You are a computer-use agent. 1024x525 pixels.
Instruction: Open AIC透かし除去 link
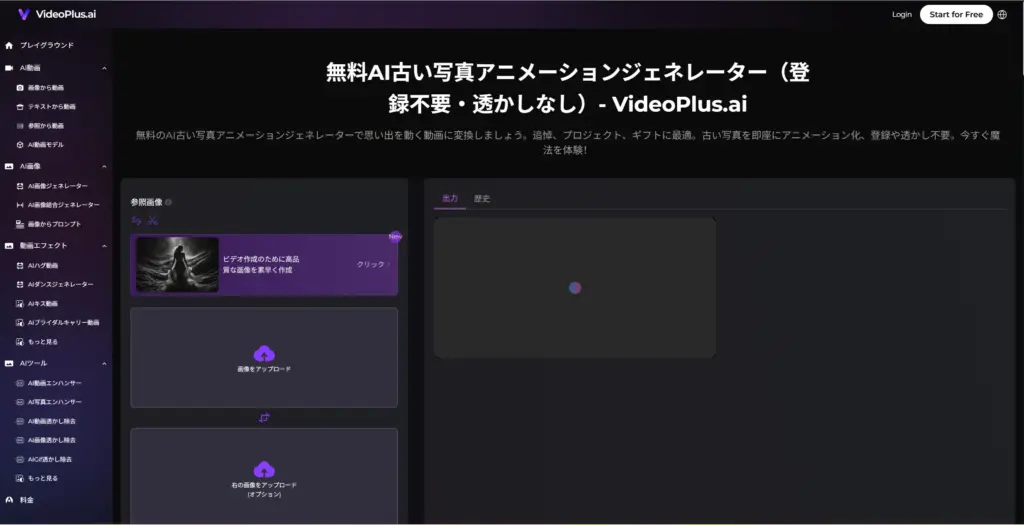tap(50, 459)
